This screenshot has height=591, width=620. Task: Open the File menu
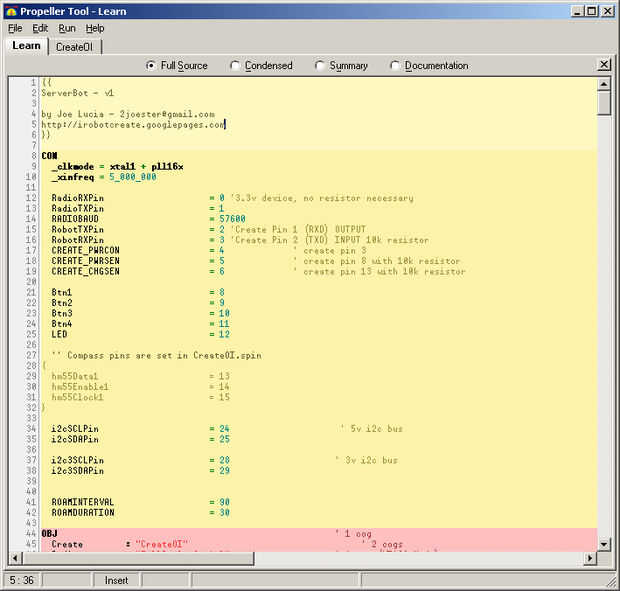pos(15,28)
